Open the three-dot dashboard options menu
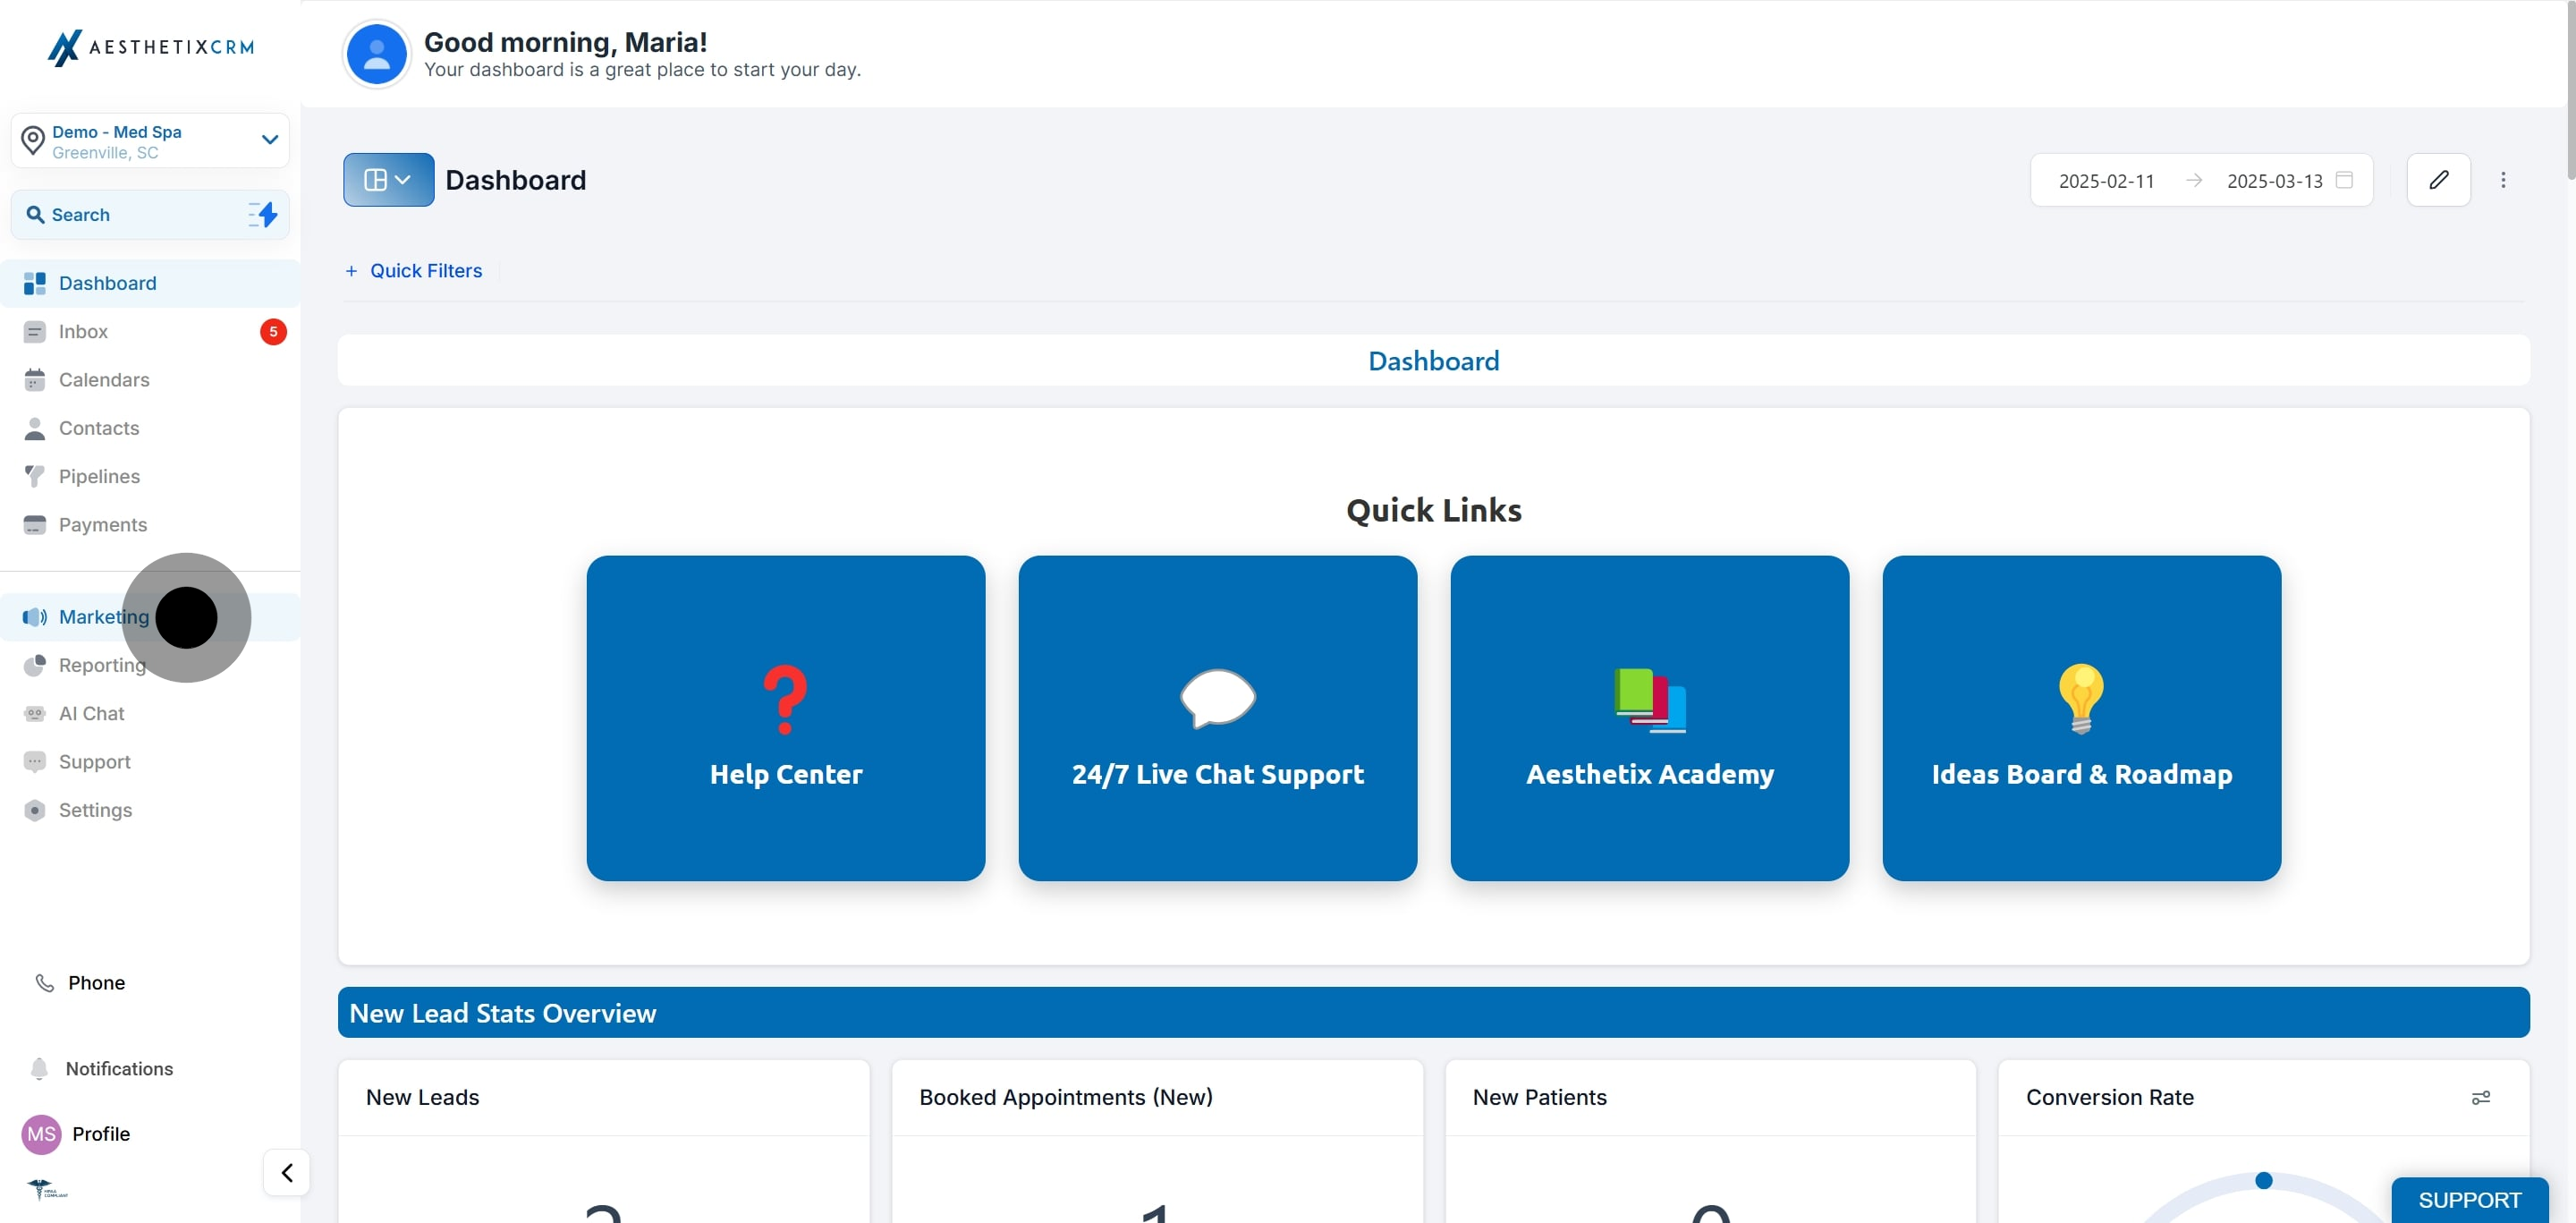Image resolution: width=2576 pixels, height=1223 pixels. point(2503,180)
